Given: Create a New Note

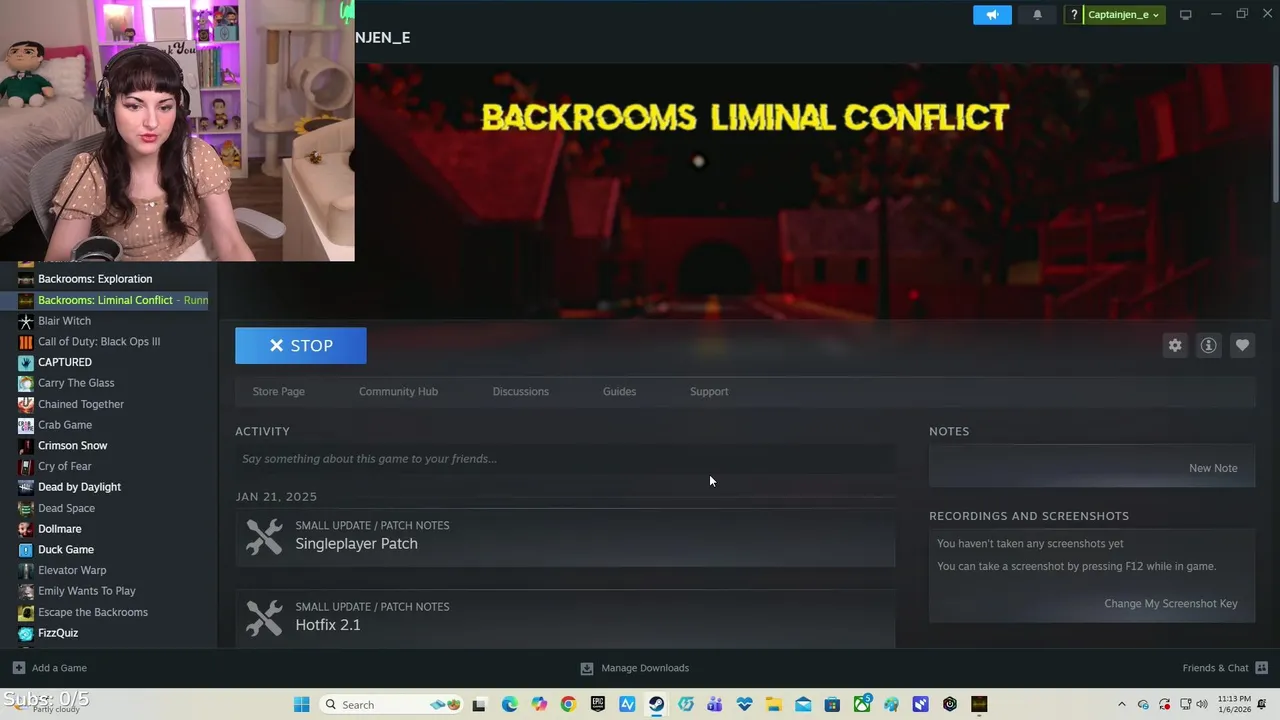Looking at the screenshot, I should pos(1213,468).
